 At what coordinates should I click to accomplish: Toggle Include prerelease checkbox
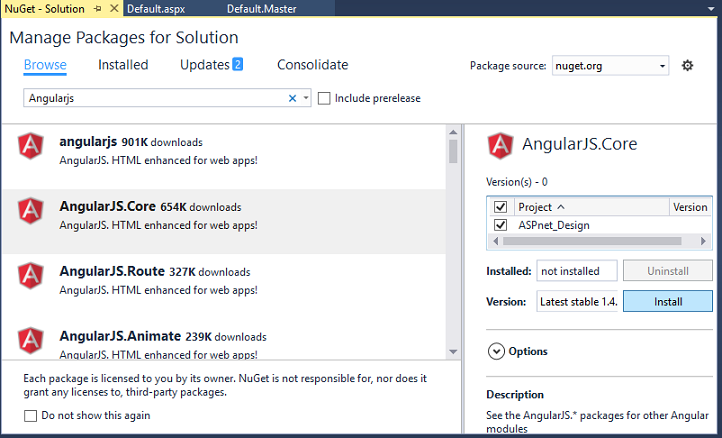coord(324,98)
